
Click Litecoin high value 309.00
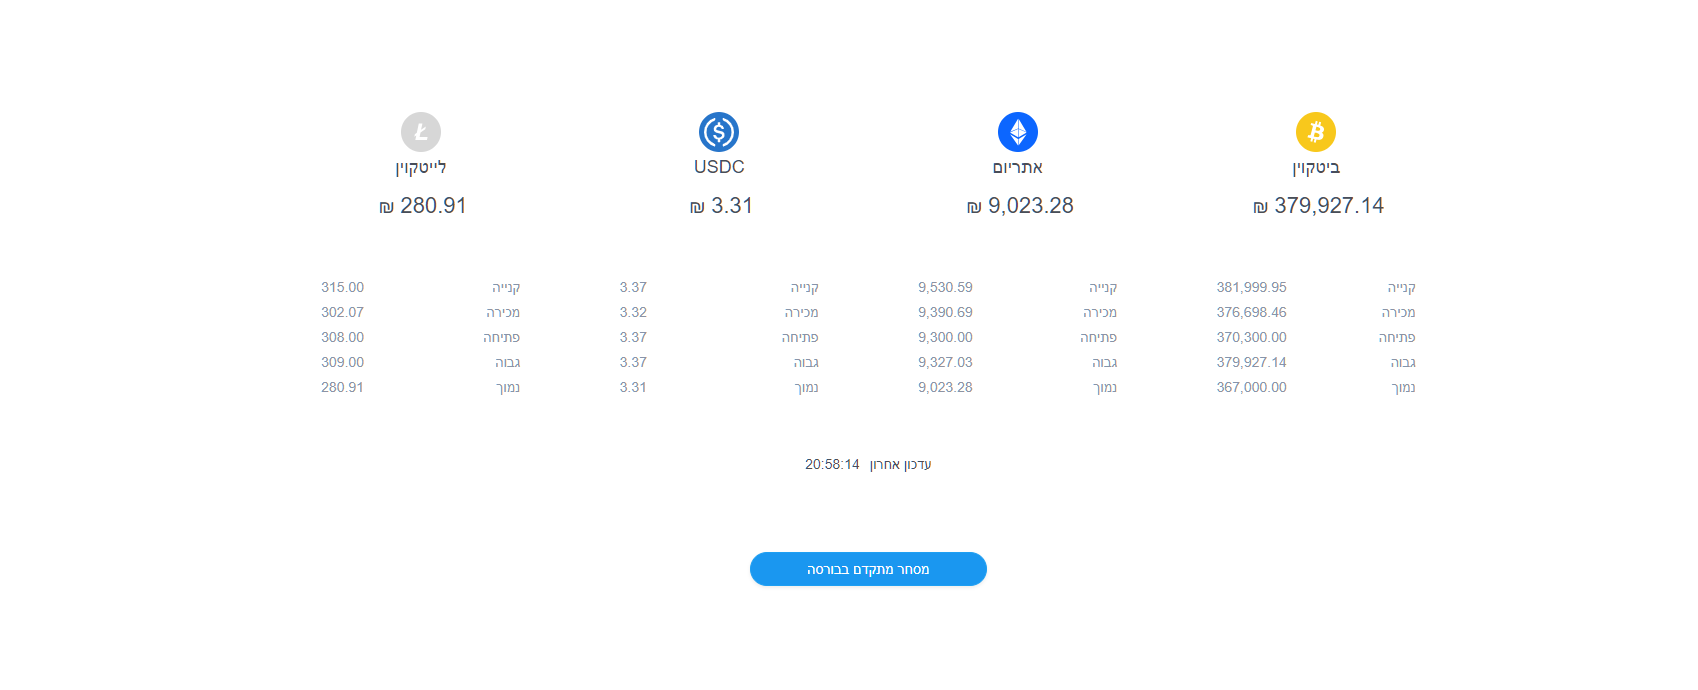[342, 362]
